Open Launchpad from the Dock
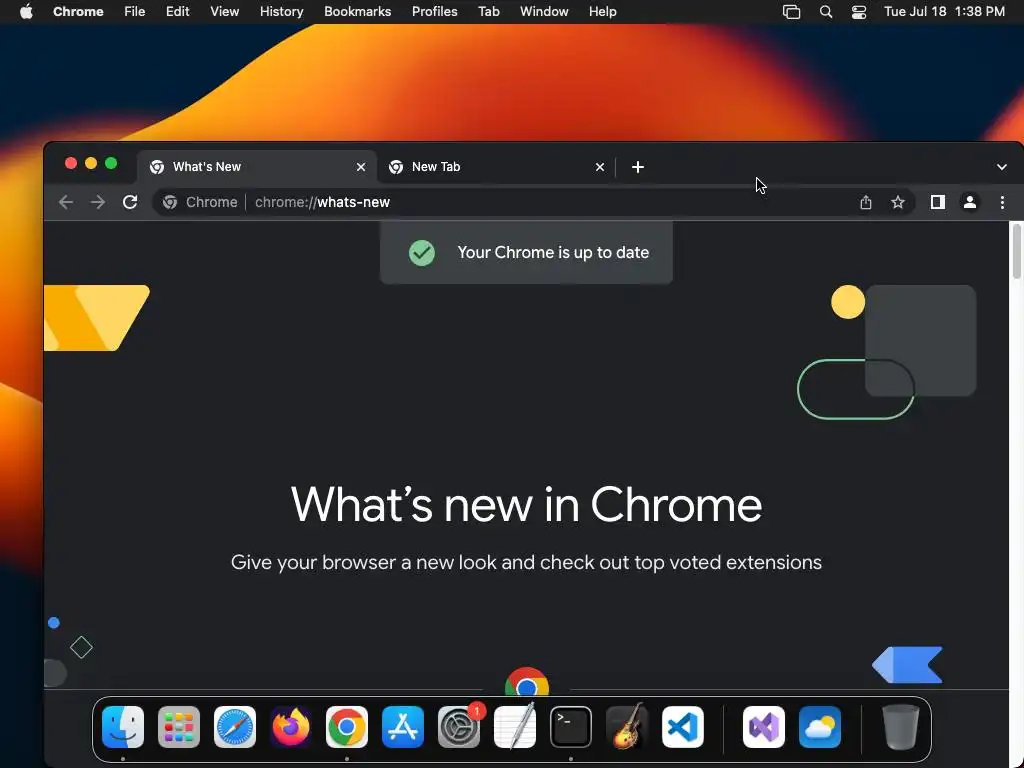This screenshot has width=1024, height=768. [179, 727]
